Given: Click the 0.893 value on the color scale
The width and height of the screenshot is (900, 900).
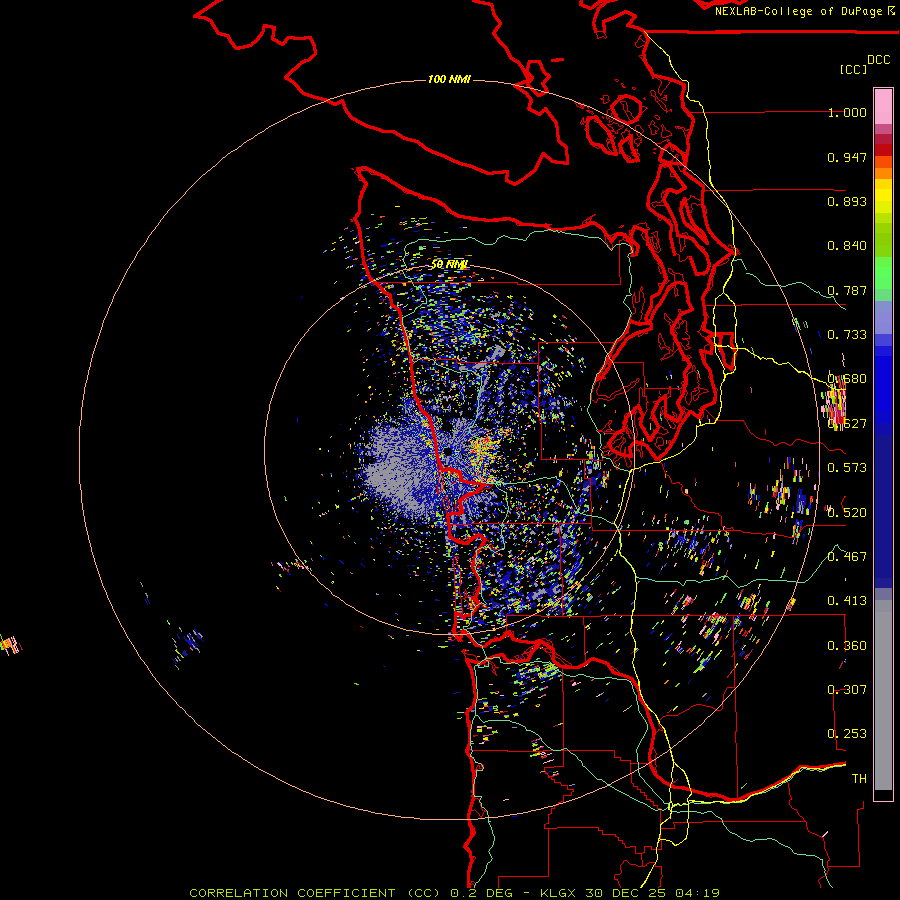Looking at the screenshot, I should point(847,201).
